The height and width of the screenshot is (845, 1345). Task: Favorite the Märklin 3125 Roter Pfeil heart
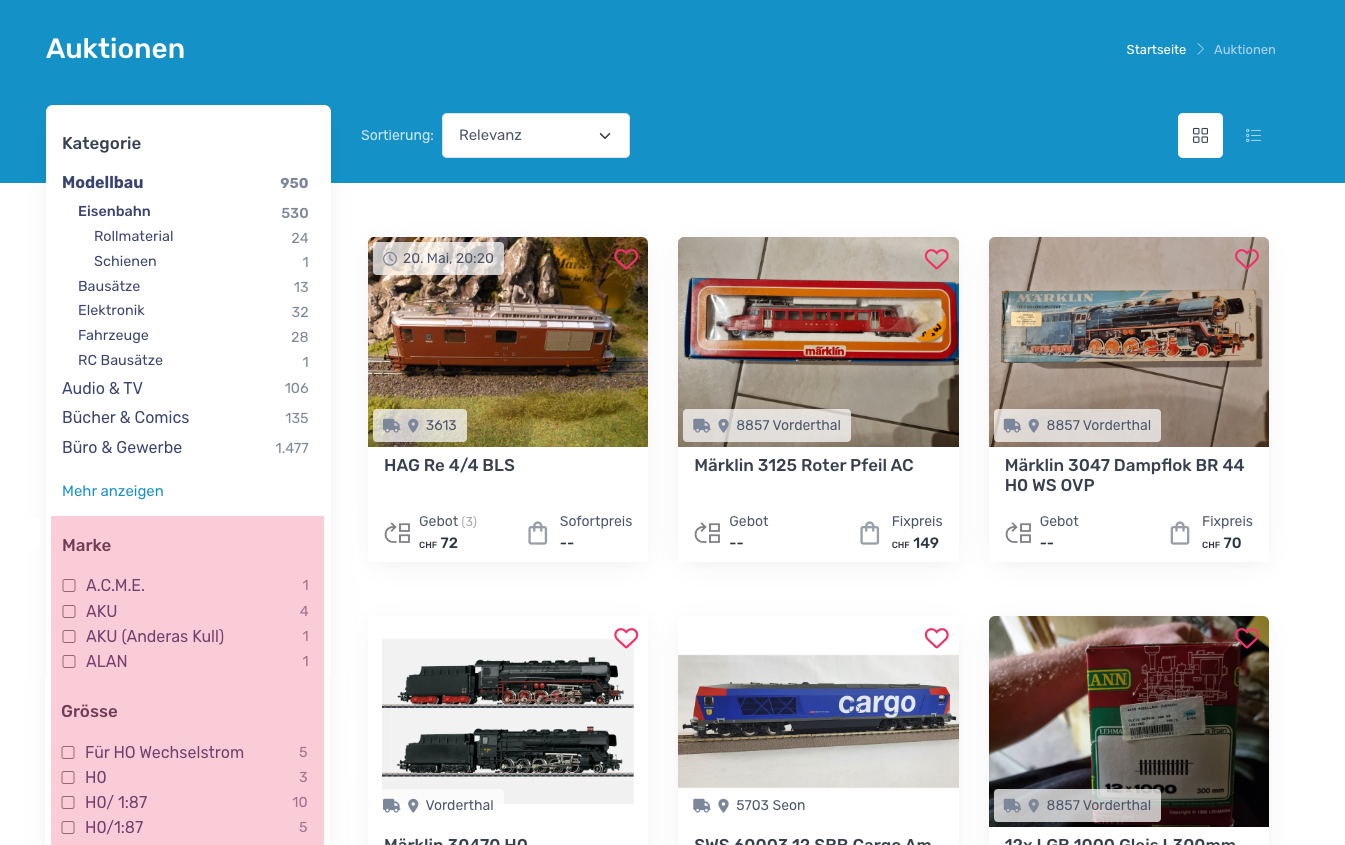coord(936,259)
